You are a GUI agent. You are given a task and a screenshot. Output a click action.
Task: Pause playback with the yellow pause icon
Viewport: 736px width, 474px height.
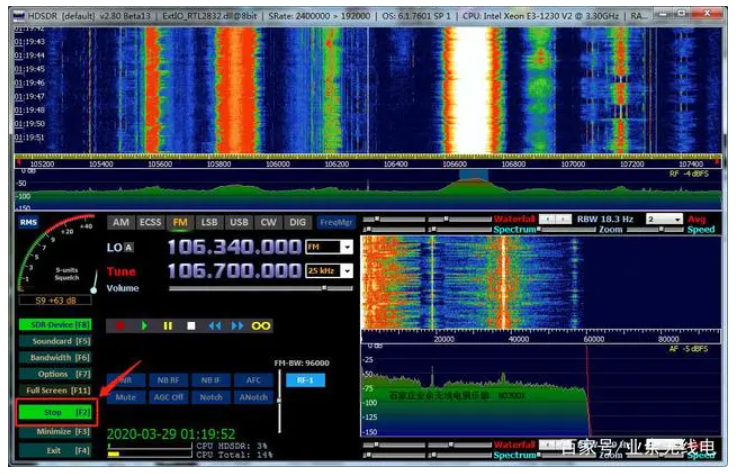pos(167,325)
